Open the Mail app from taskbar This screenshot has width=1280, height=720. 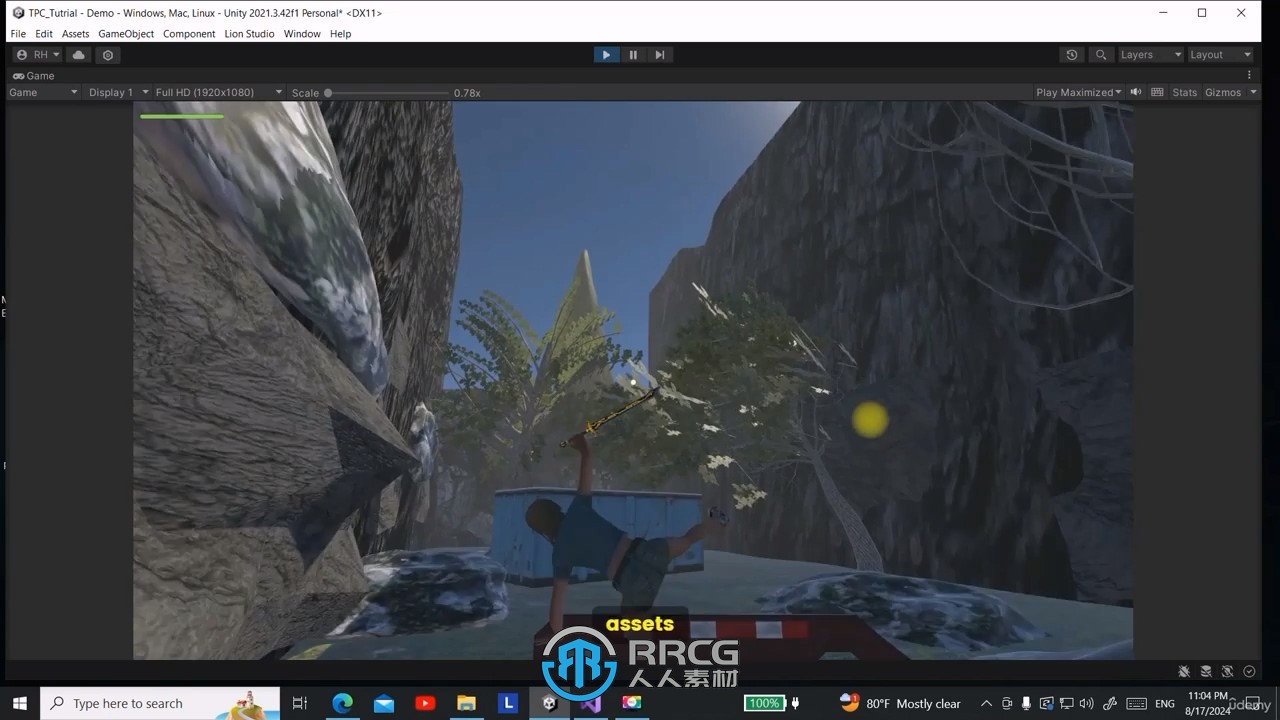[384, 703]
